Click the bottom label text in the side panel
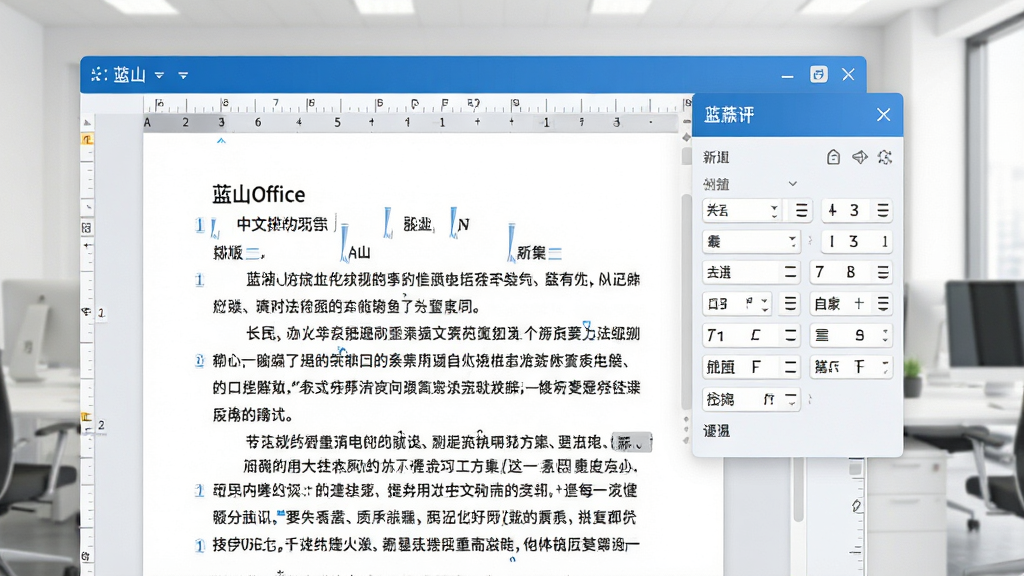Screen dimensions: 1024x576 pos(716,431)
